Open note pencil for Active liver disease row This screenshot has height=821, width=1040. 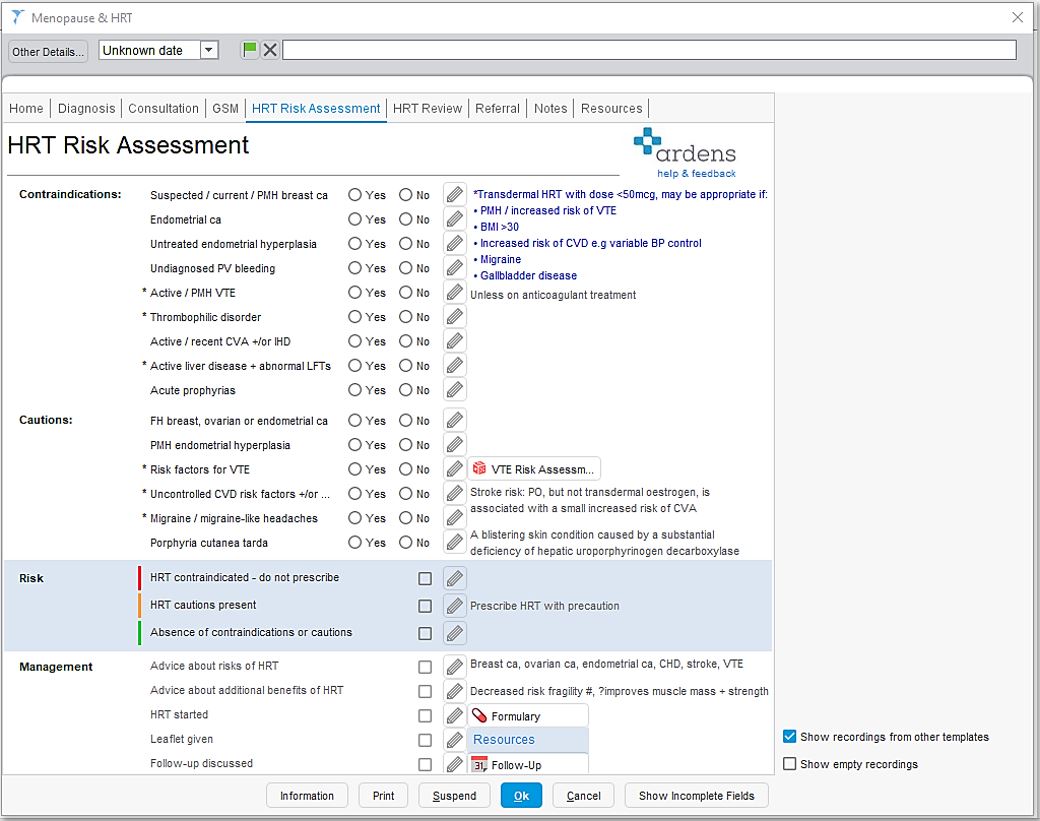[x=454, y=365]
